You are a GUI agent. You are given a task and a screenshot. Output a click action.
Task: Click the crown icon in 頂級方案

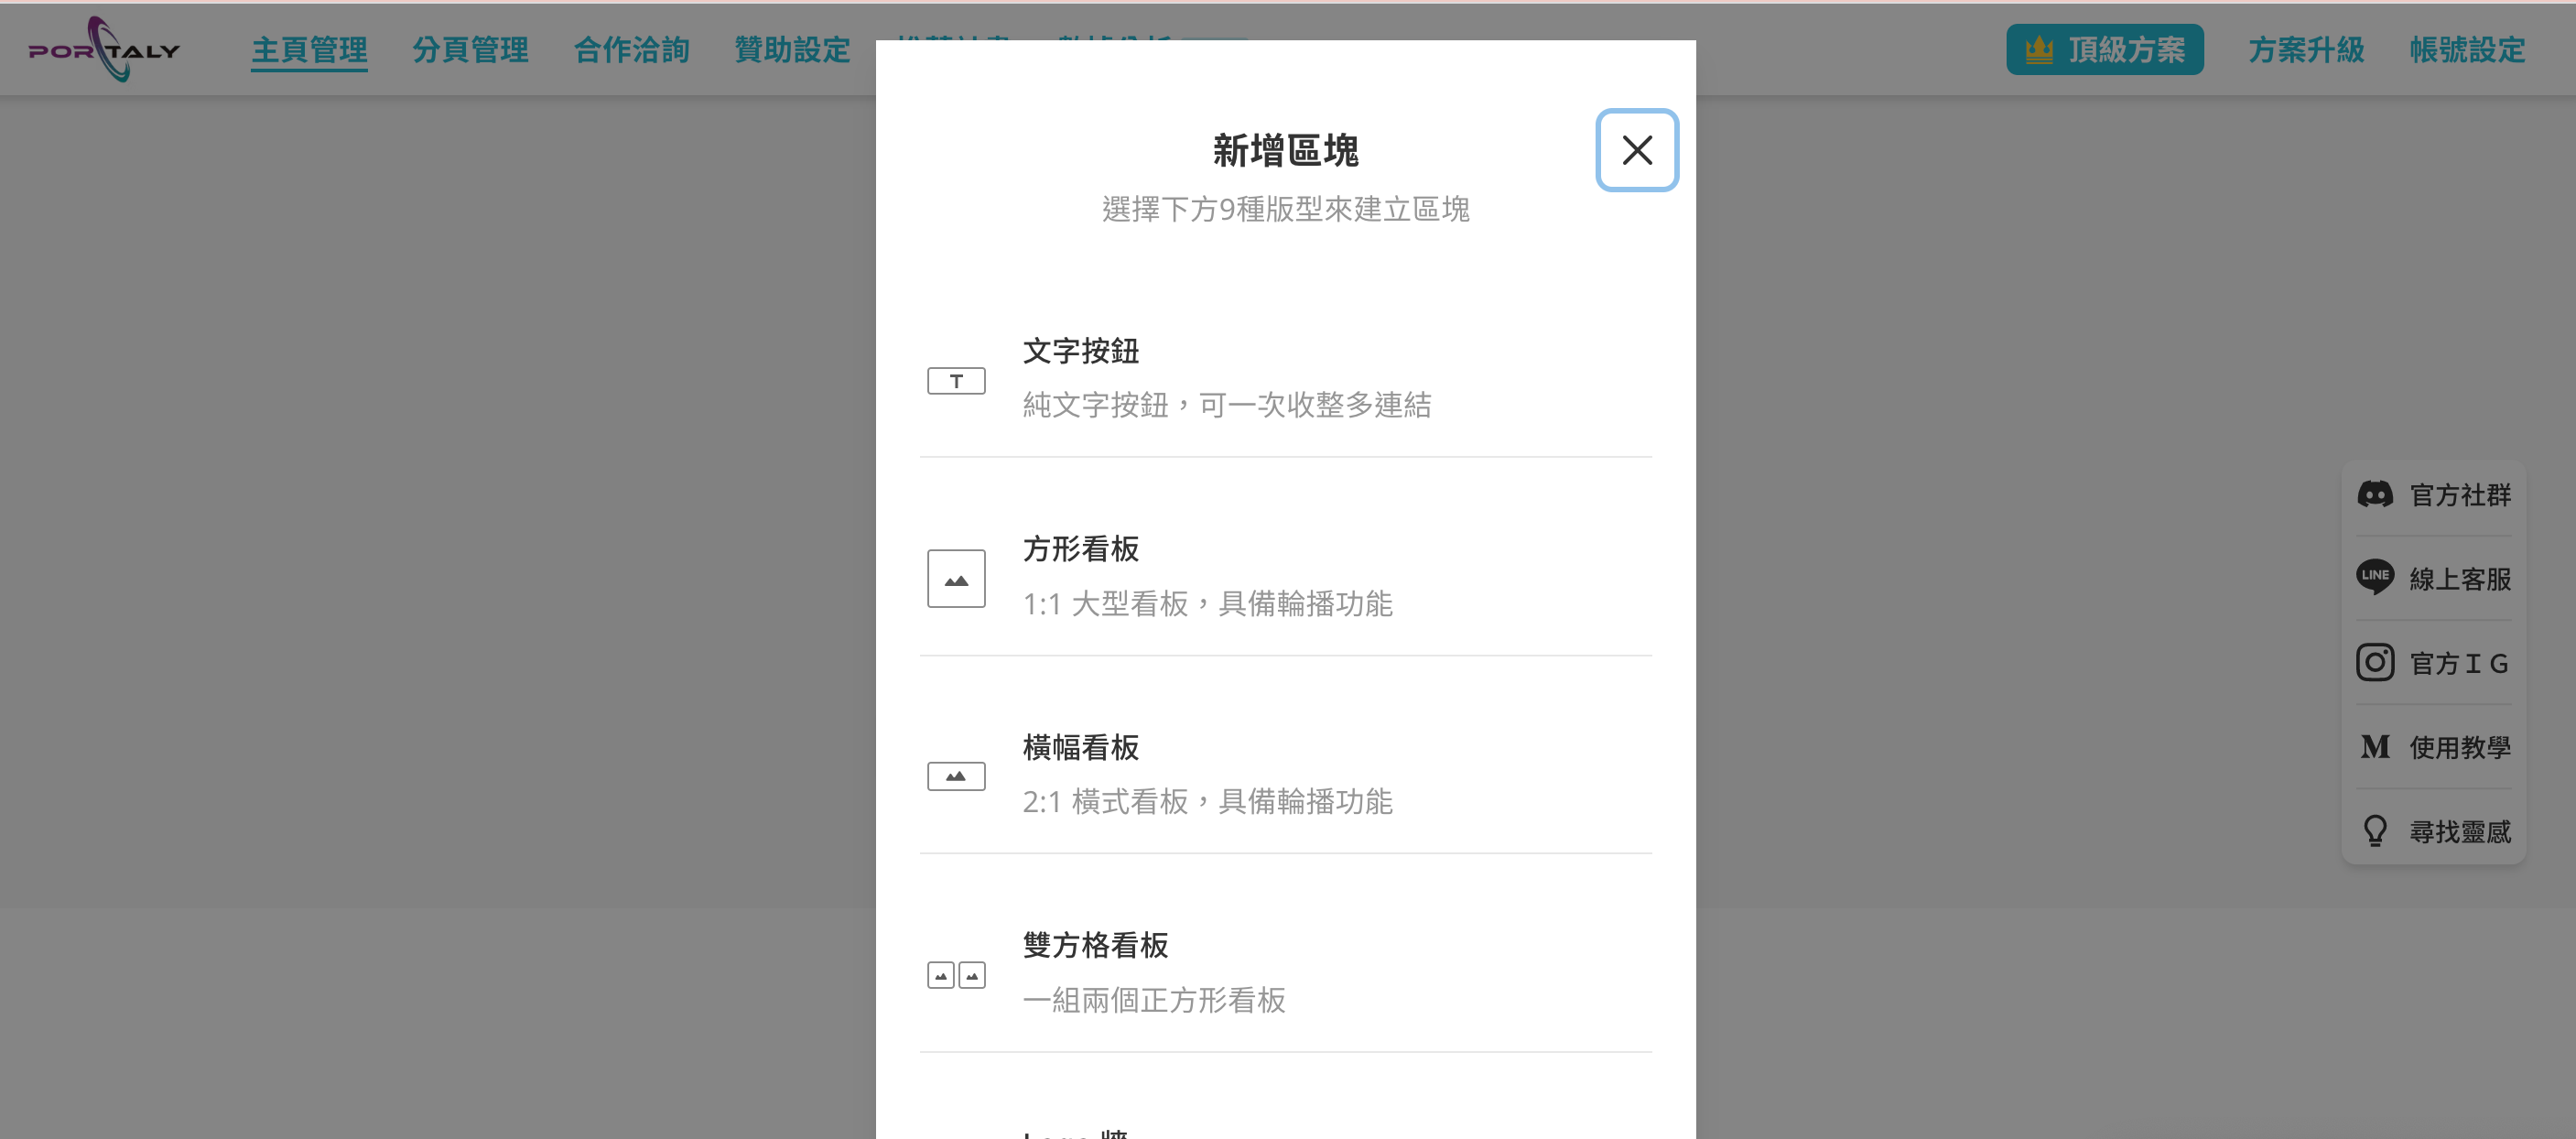click(x=2038, y=49)
